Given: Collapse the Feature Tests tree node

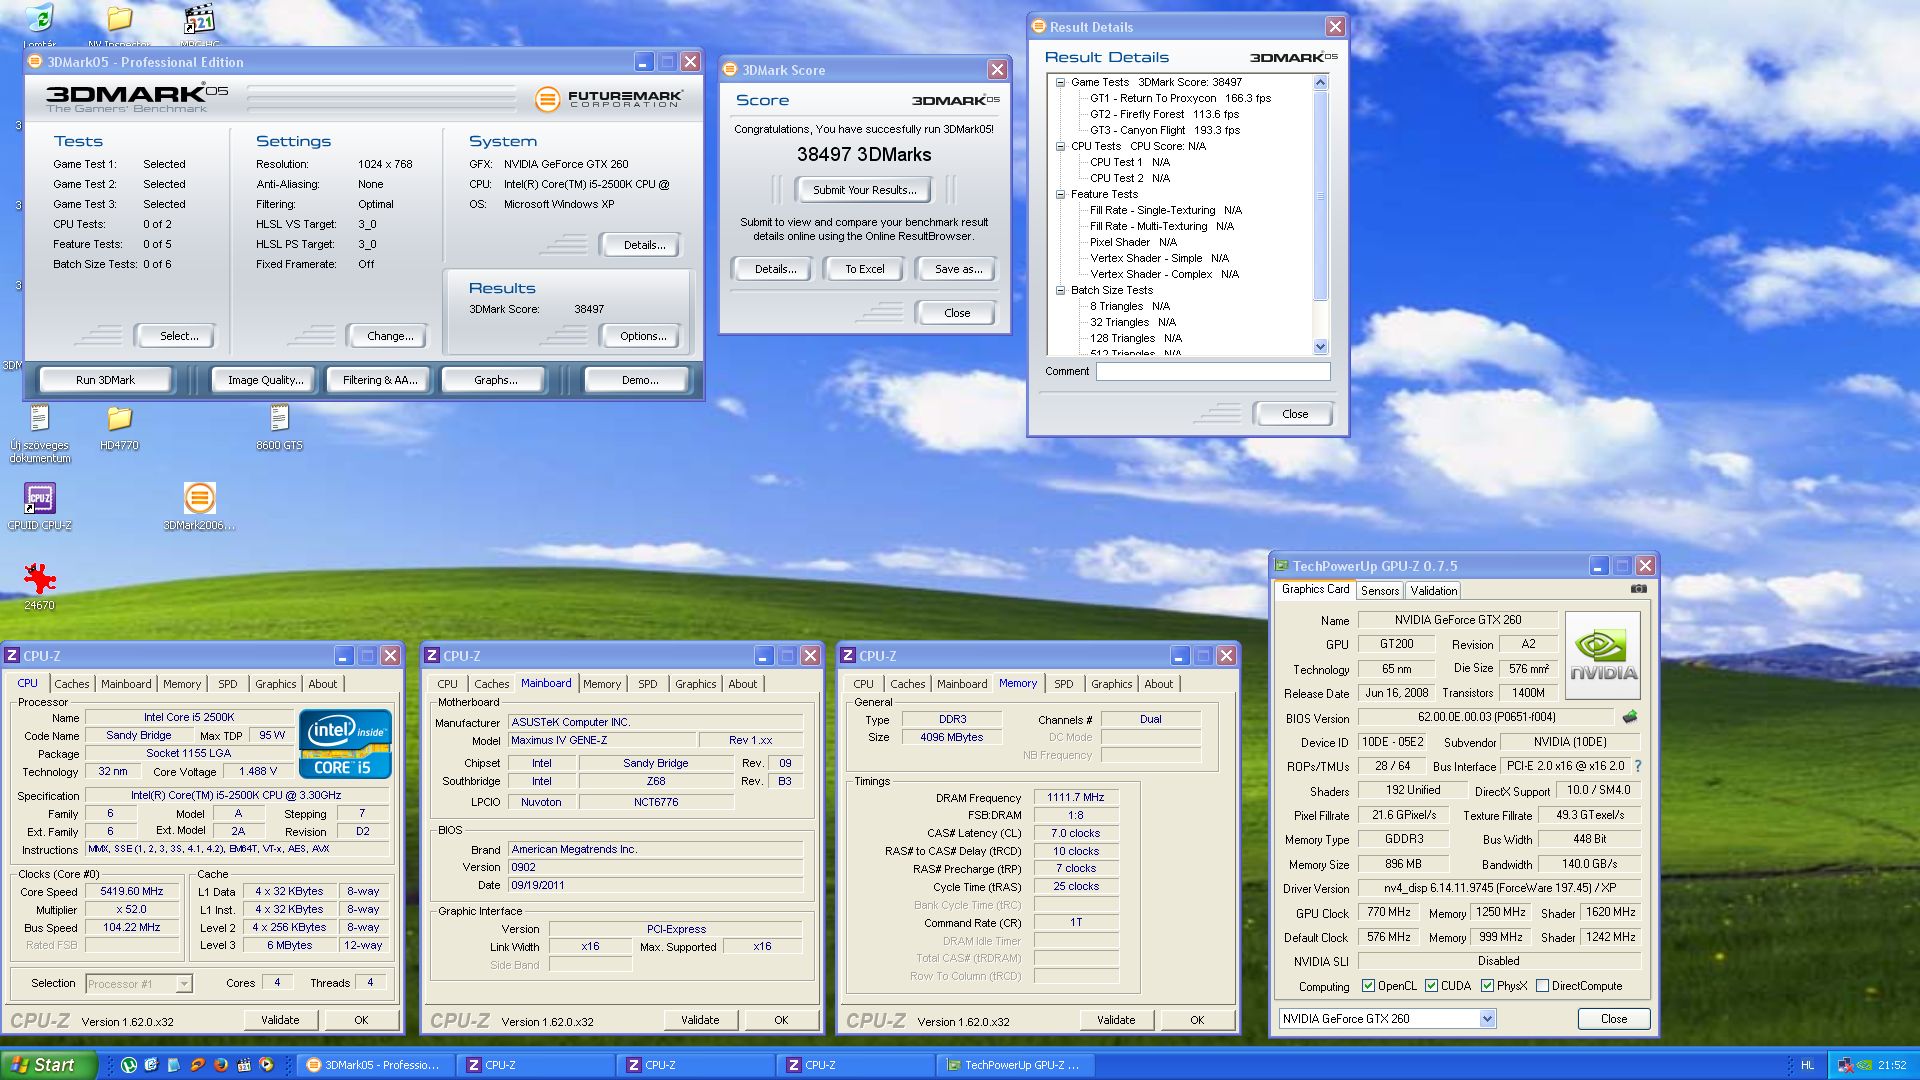Looking at the screenshot, I should 1060,194.
